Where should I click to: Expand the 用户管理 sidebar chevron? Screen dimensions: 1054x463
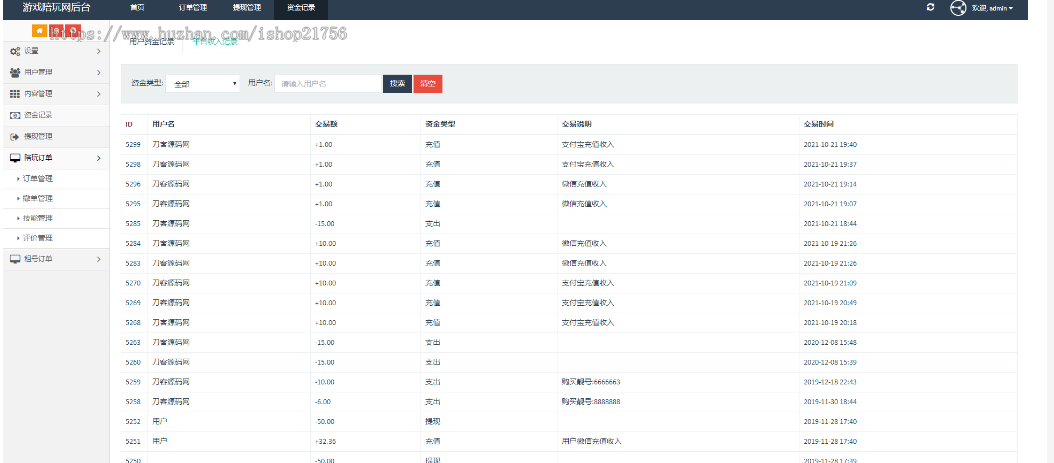[x=99, y=73]
